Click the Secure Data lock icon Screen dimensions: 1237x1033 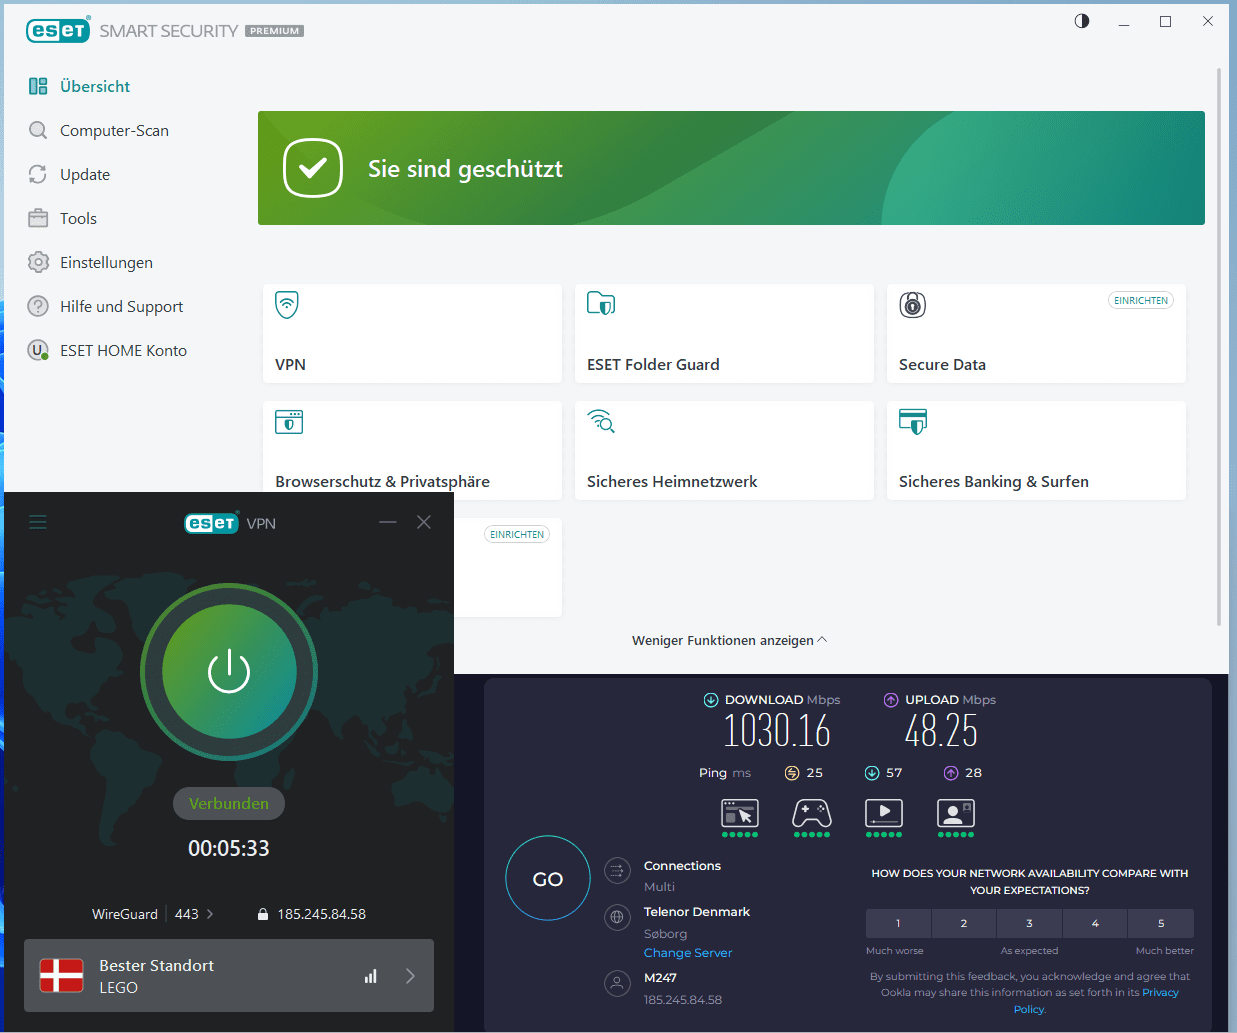[913, 304]
